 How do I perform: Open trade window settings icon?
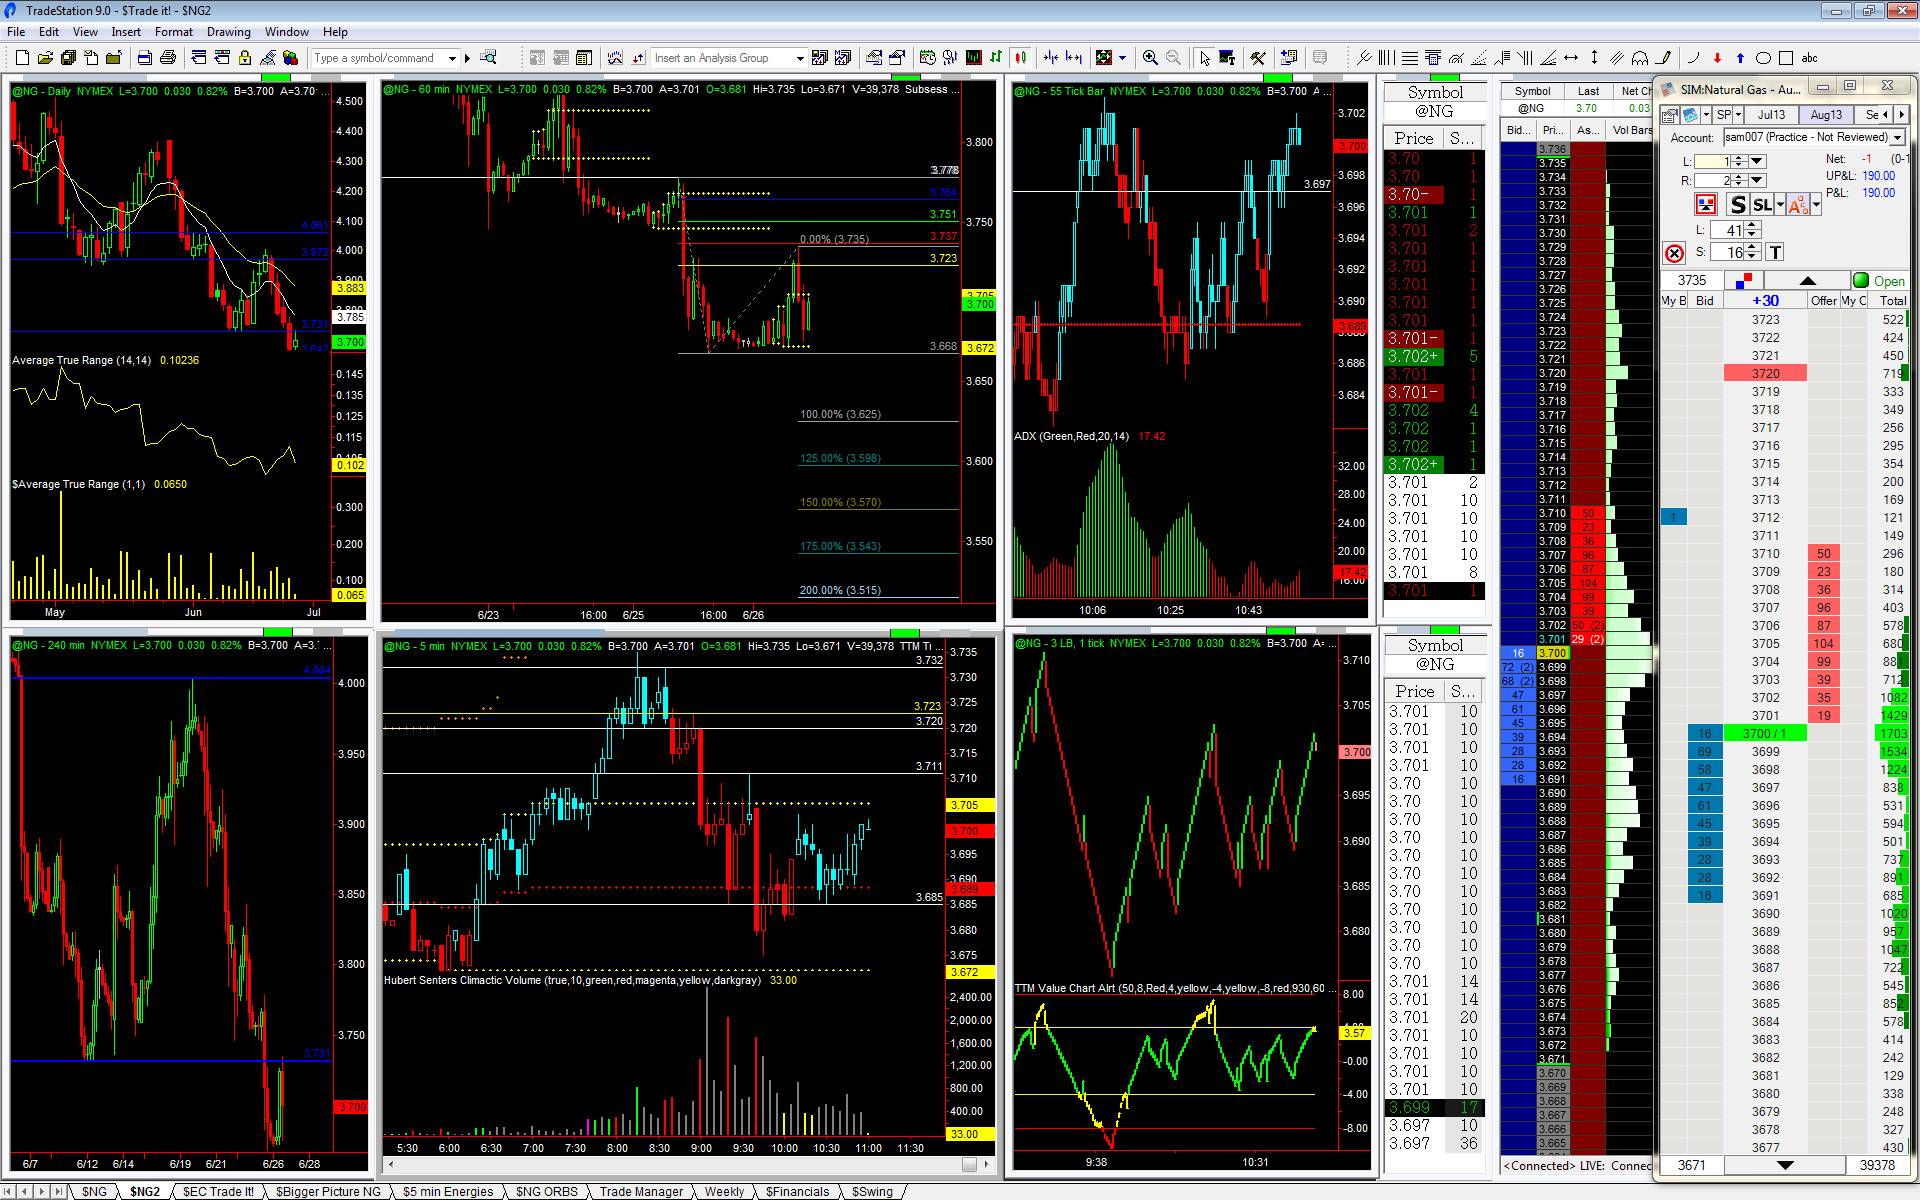pos(1670,115)
